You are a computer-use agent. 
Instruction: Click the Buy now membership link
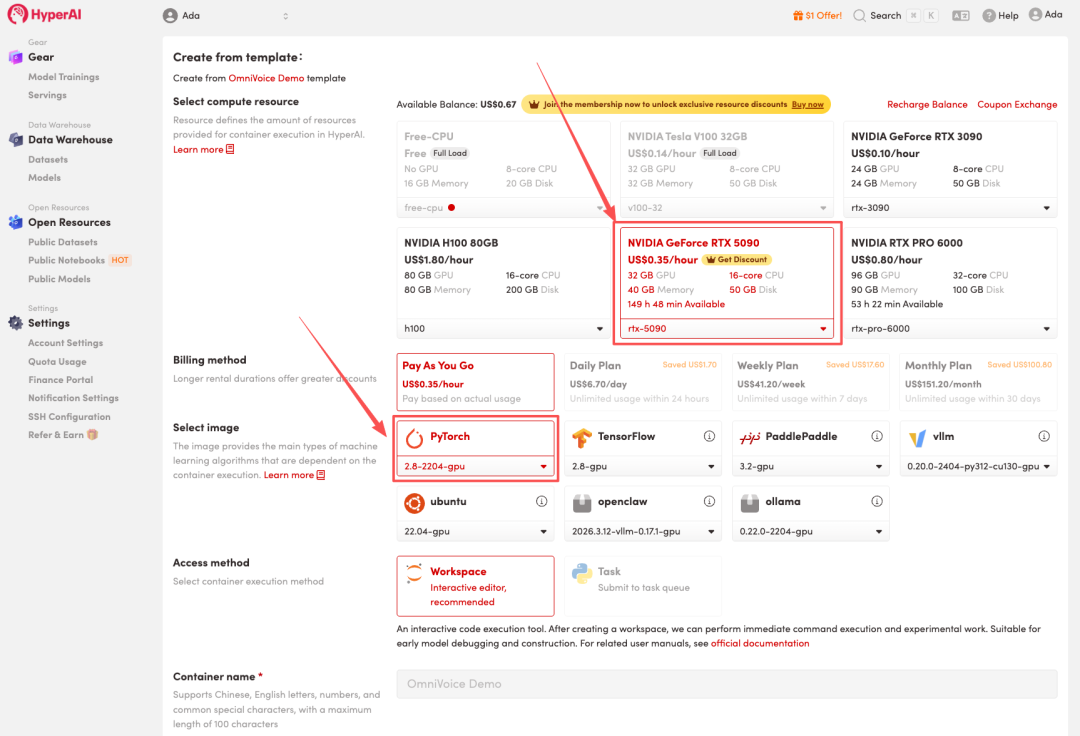click(807, 105)
